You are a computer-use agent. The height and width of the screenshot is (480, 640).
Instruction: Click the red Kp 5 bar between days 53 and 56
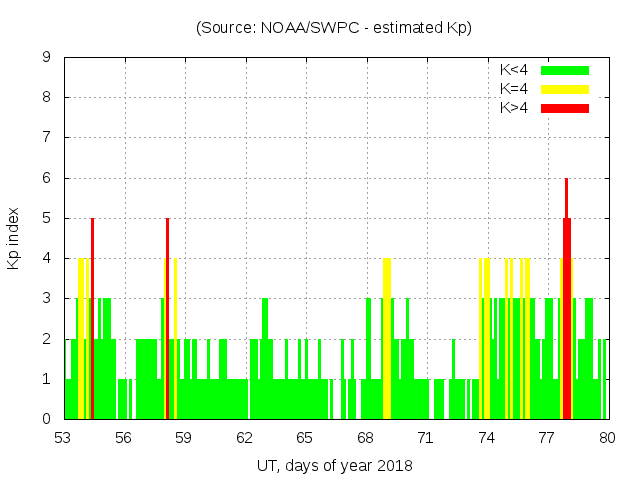point(92,320)
